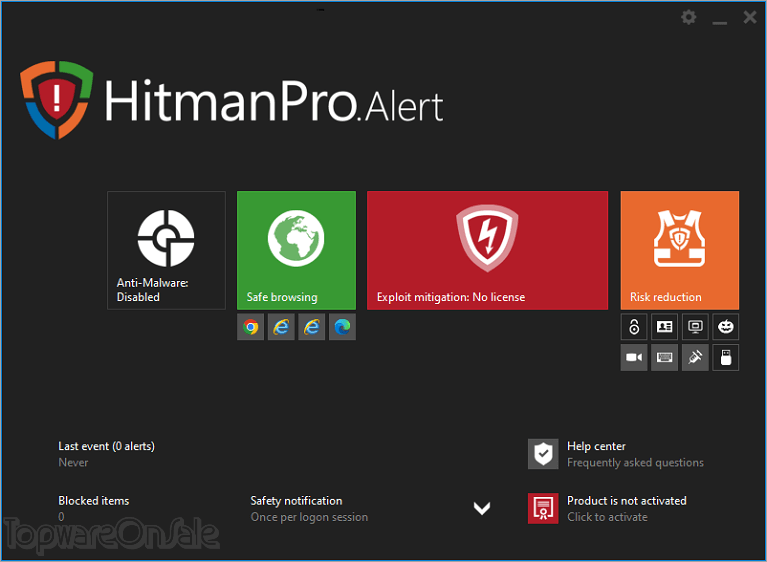The image size is (767, 562).
Task: Click the Google Chrome browser icon
Action: (250, 327)
